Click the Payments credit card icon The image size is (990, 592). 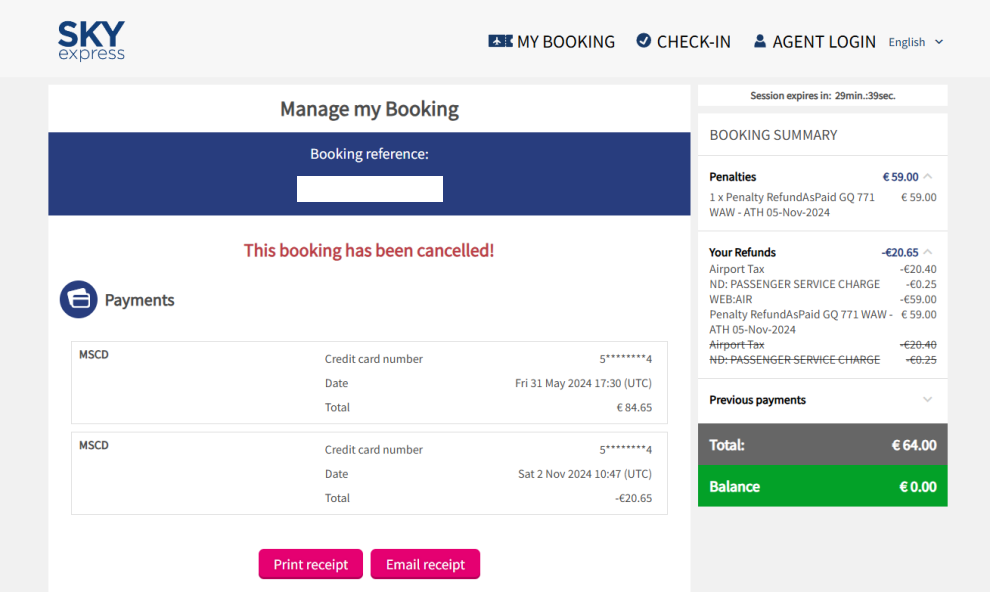[x=78, y=300]
